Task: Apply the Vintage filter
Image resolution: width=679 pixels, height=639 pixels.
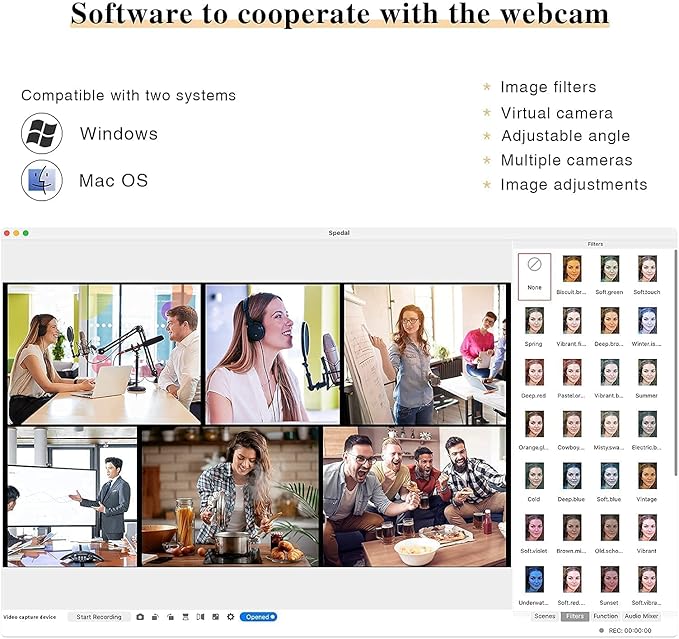Action: pos(647,477)
